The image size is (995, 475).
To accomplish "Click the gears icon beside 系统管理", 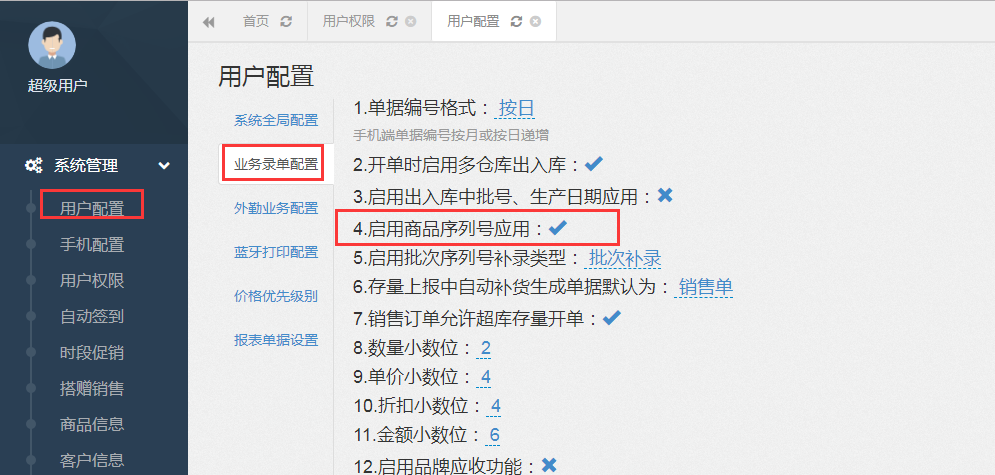I will pyautogui.click(x=34, y=166).
